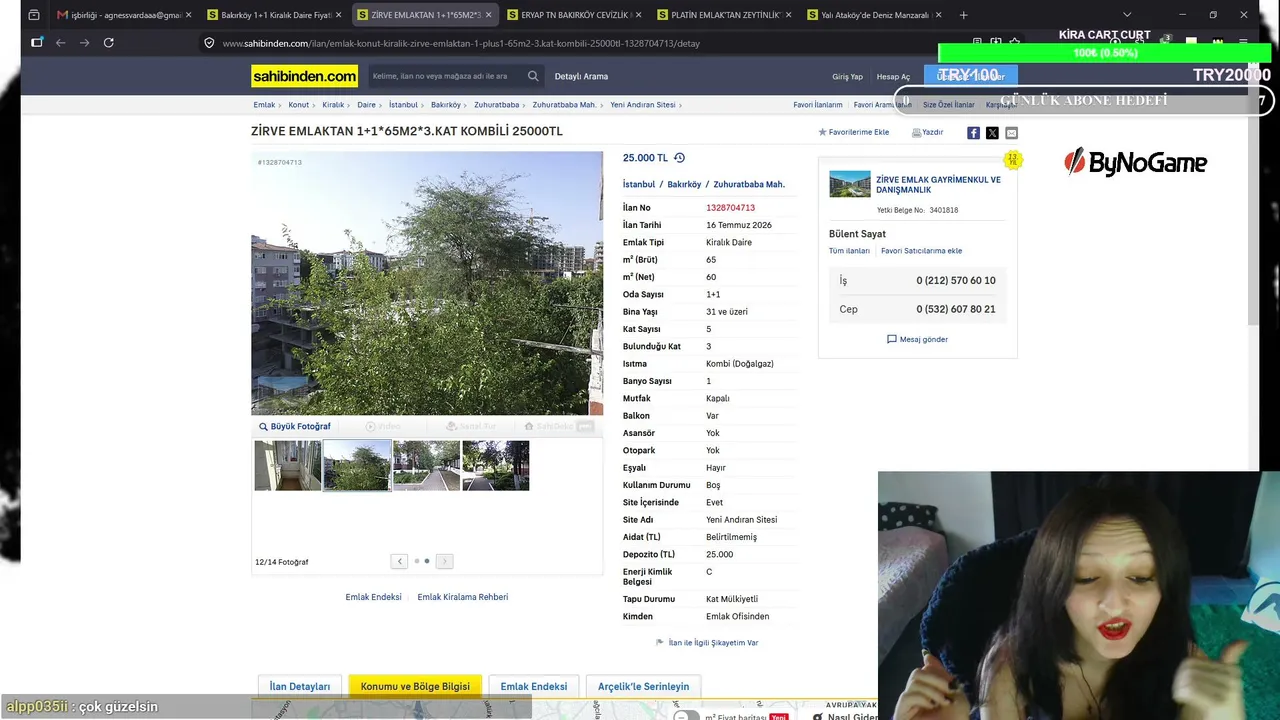
Task: Close the Gmail işbirliği tab
Action: (188, 15)
